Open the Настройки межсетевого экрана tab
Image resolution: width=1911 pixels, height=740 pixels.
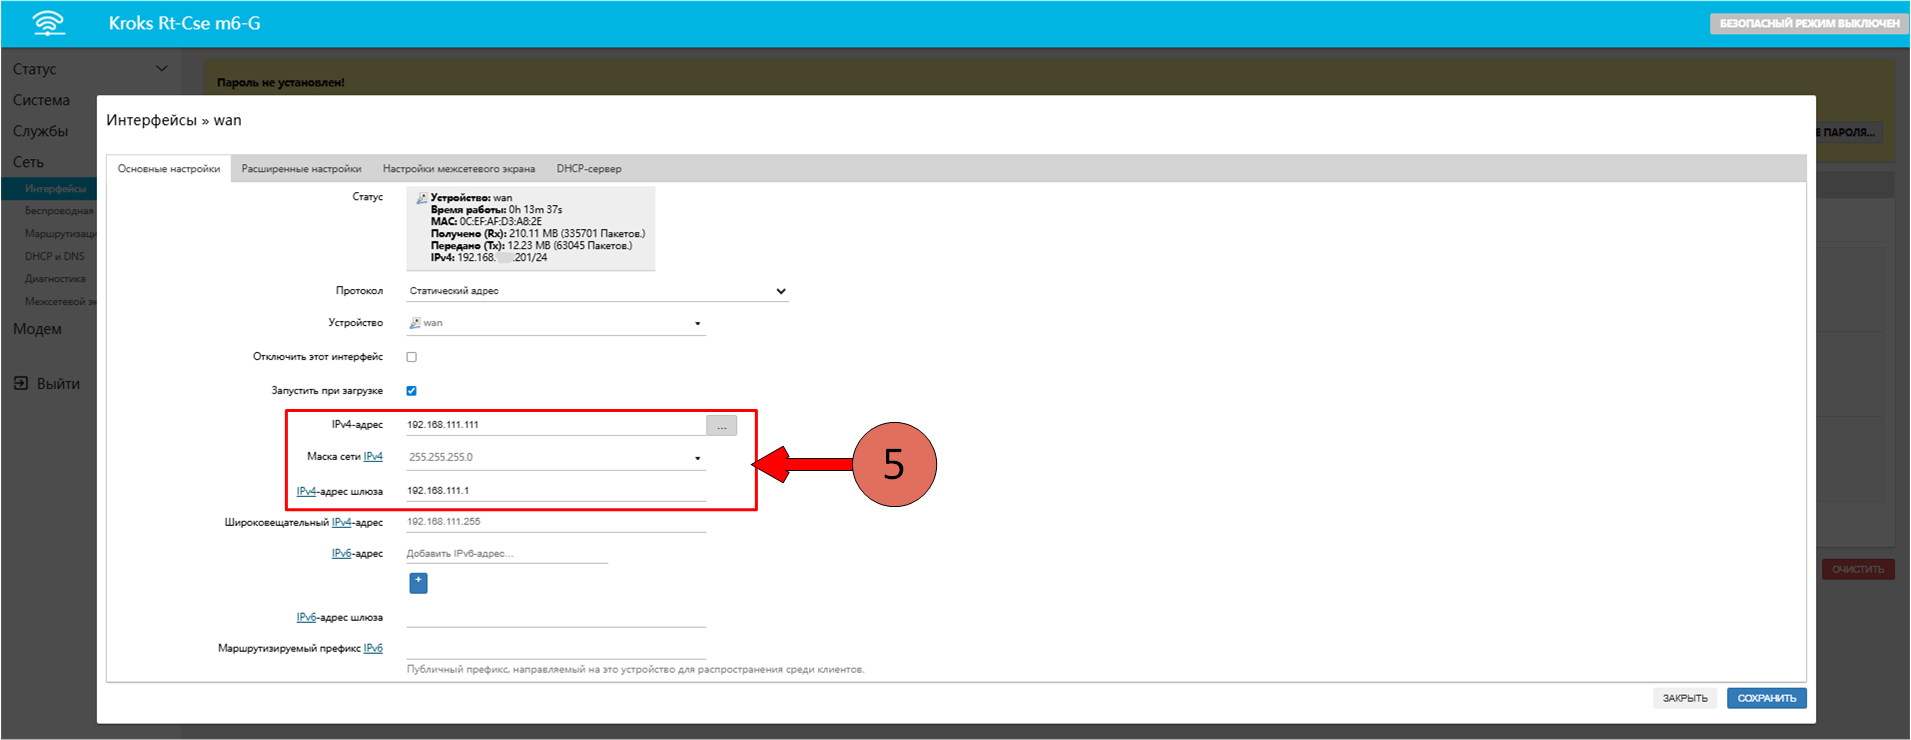pyautogui.click(x=458, y=169)
